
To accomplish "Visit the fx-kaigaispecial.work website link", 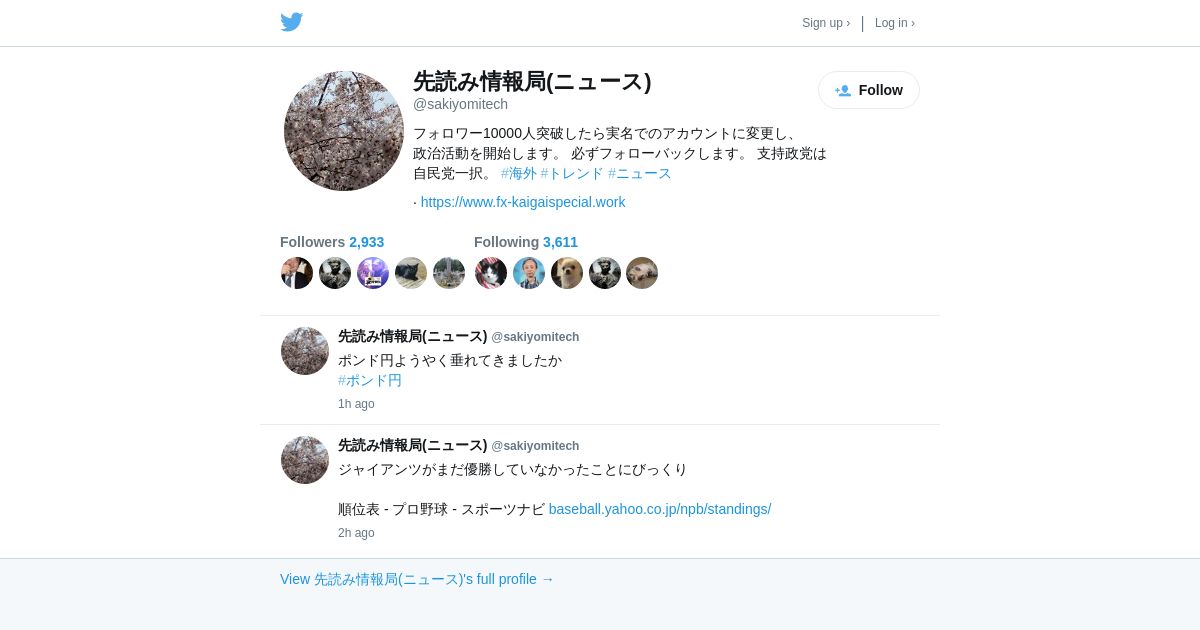I will pos(523,202).
